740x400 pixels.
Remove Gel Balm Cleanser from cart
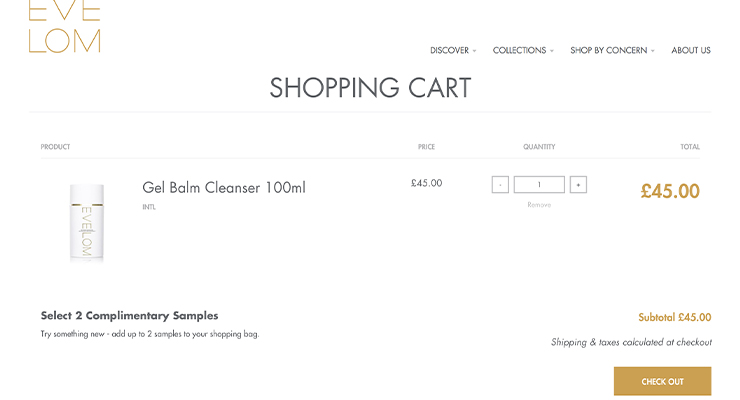(x=539, y=205)
